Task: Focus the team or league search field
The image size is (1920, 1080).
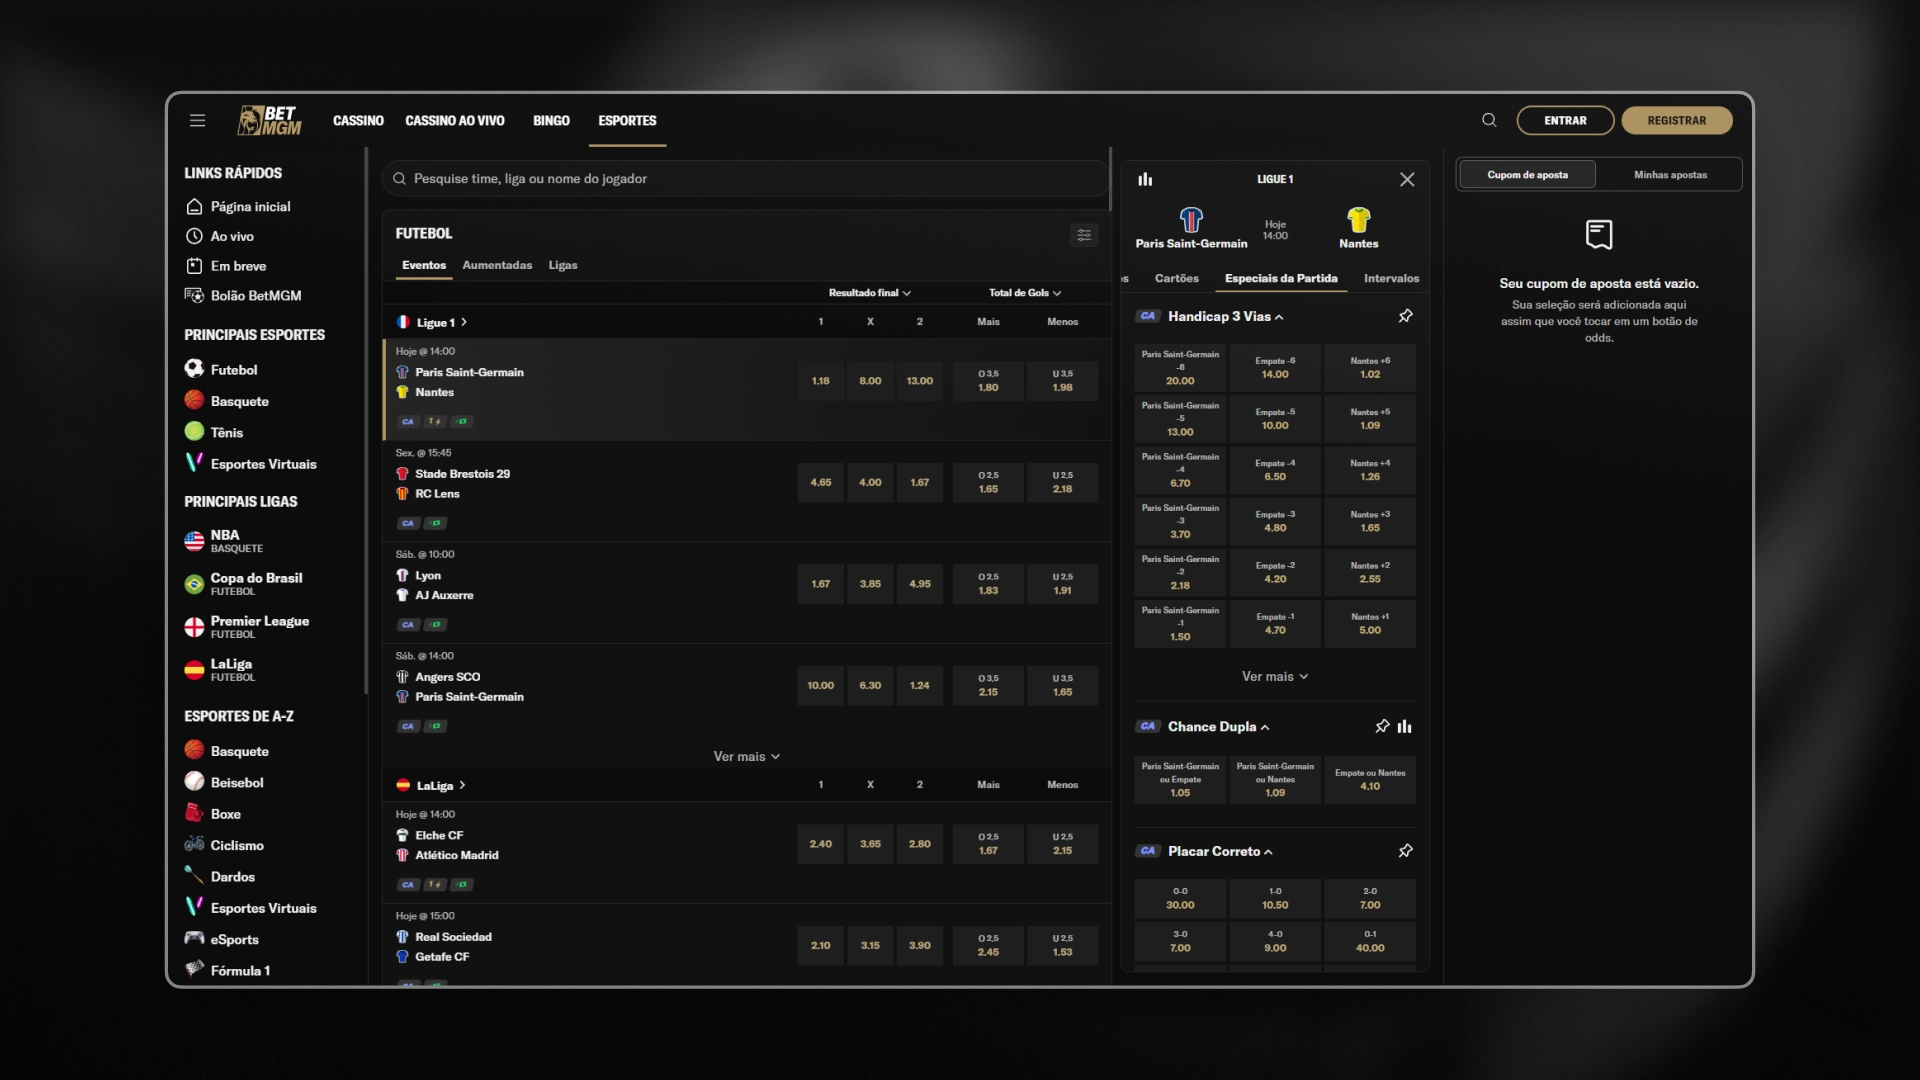Action: [x=745, y=179]
